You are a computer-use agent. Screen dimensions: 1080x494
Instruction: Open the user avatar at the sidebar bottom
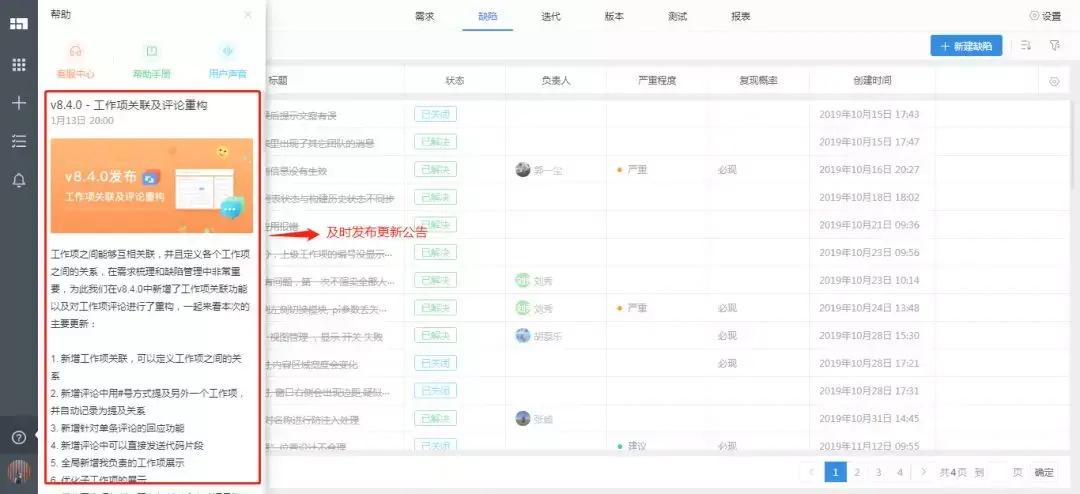point(19,472)
